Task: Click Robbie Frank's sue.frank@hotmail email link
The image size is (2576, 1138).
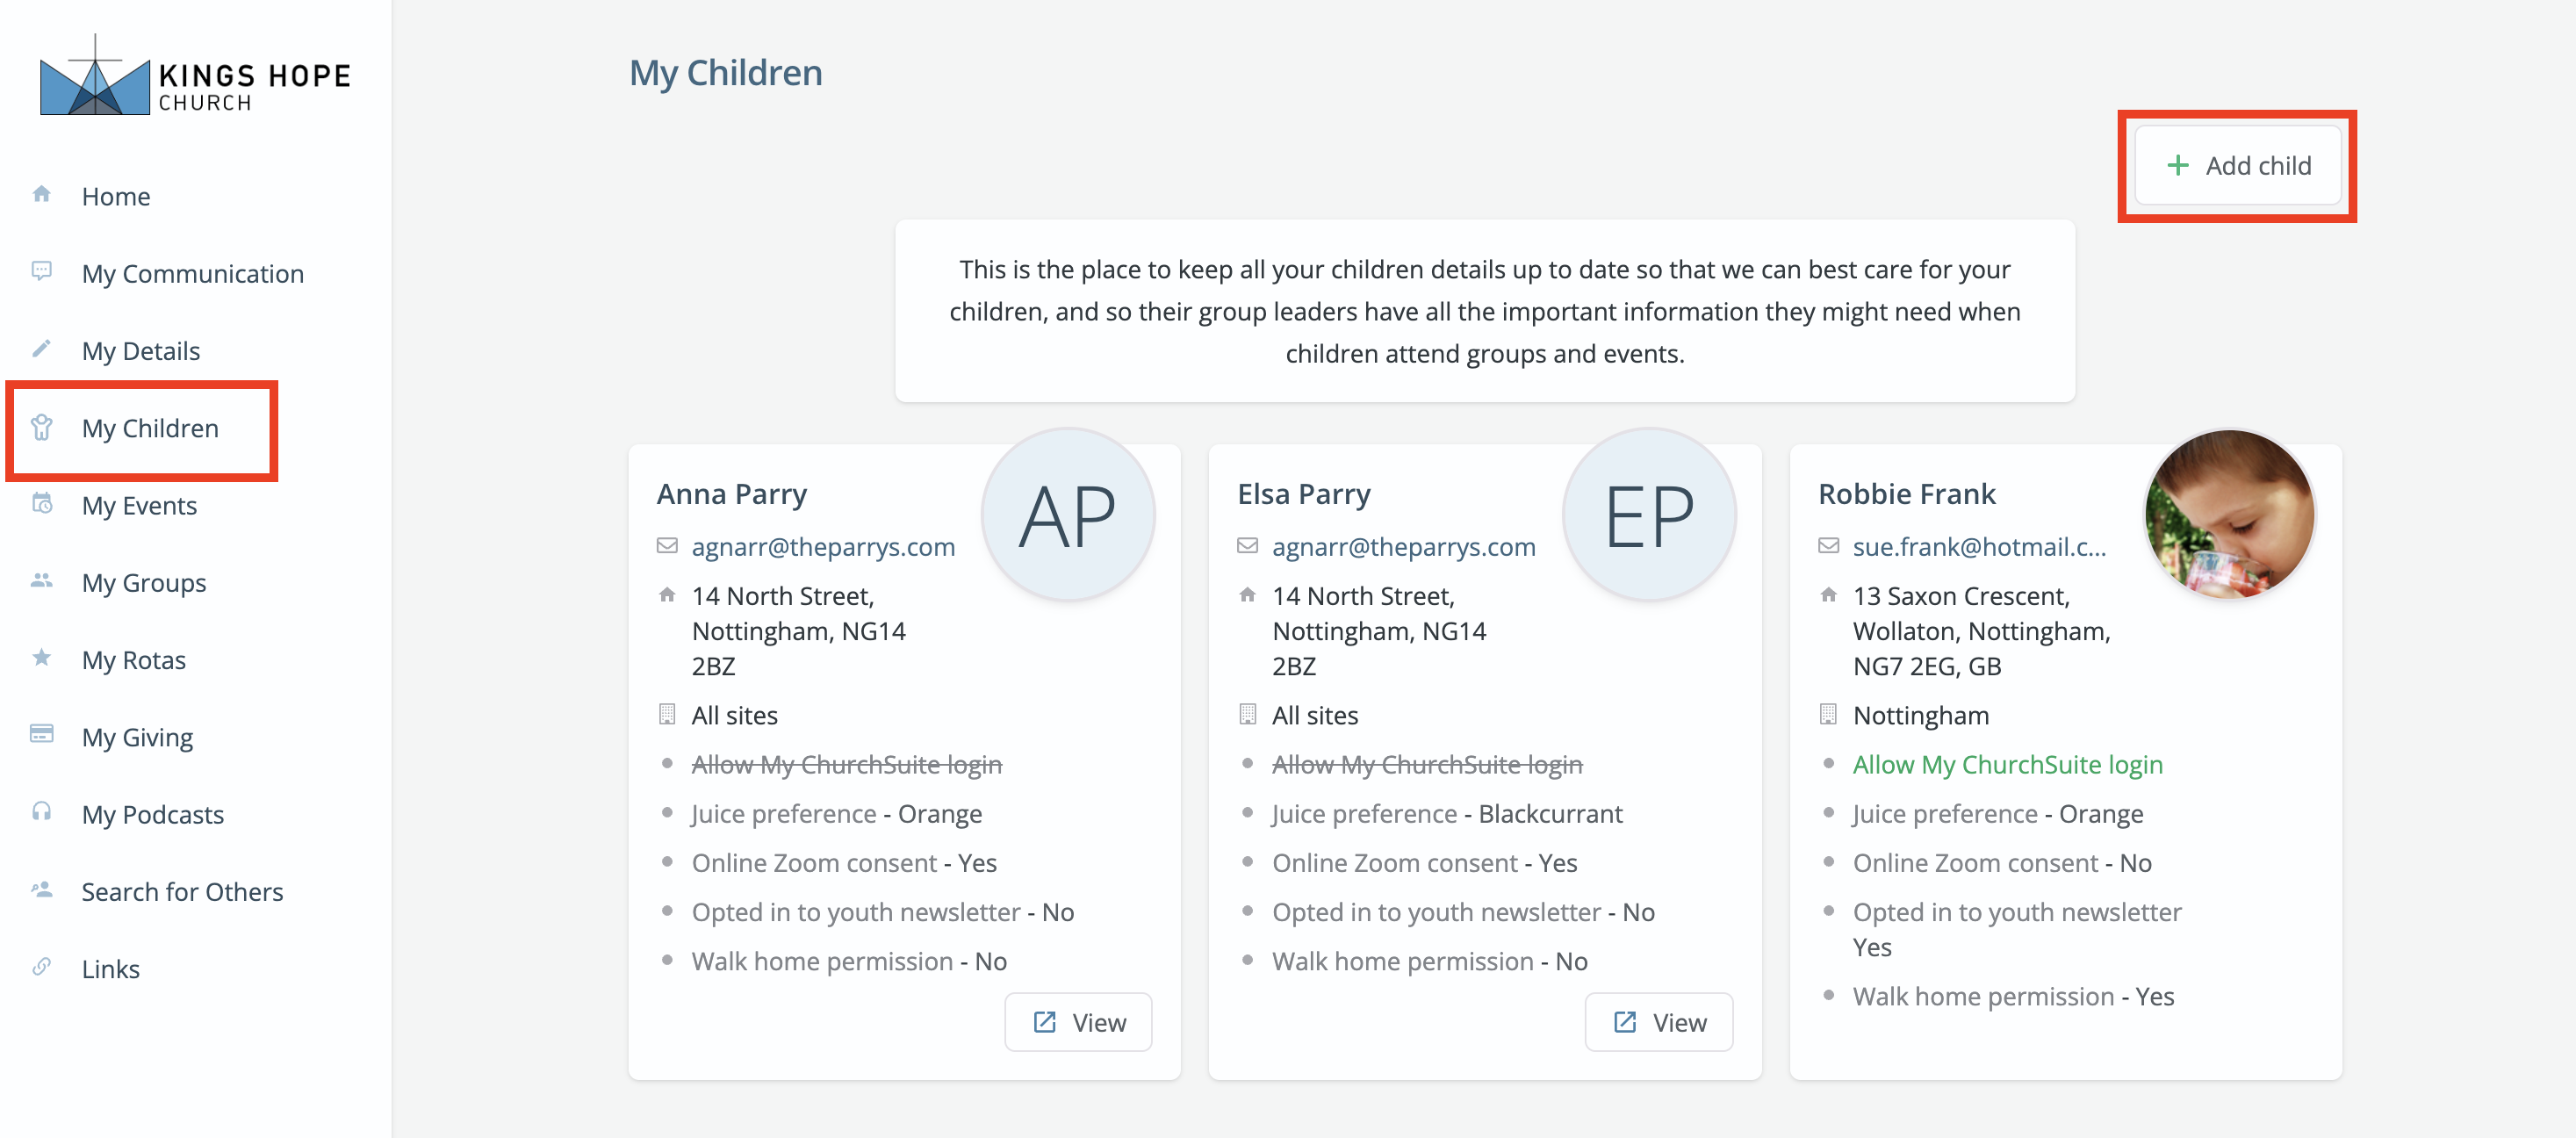Action: (x=1979, y=546)
